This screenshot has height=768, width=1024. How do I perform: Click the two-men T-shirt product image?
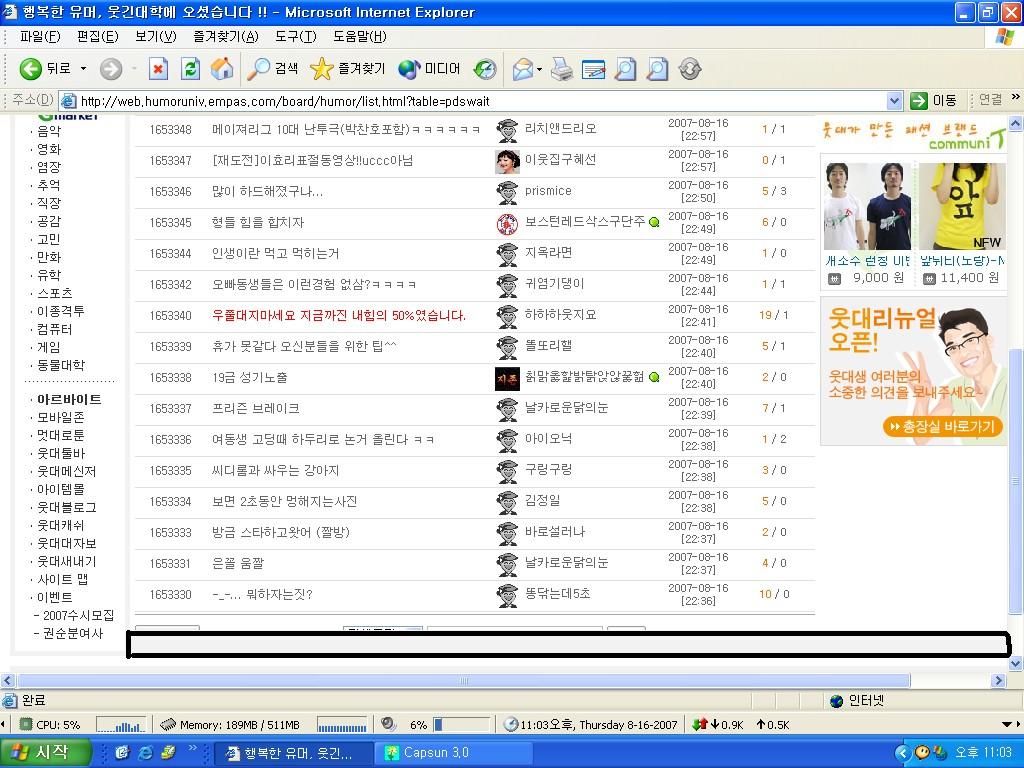867,206
